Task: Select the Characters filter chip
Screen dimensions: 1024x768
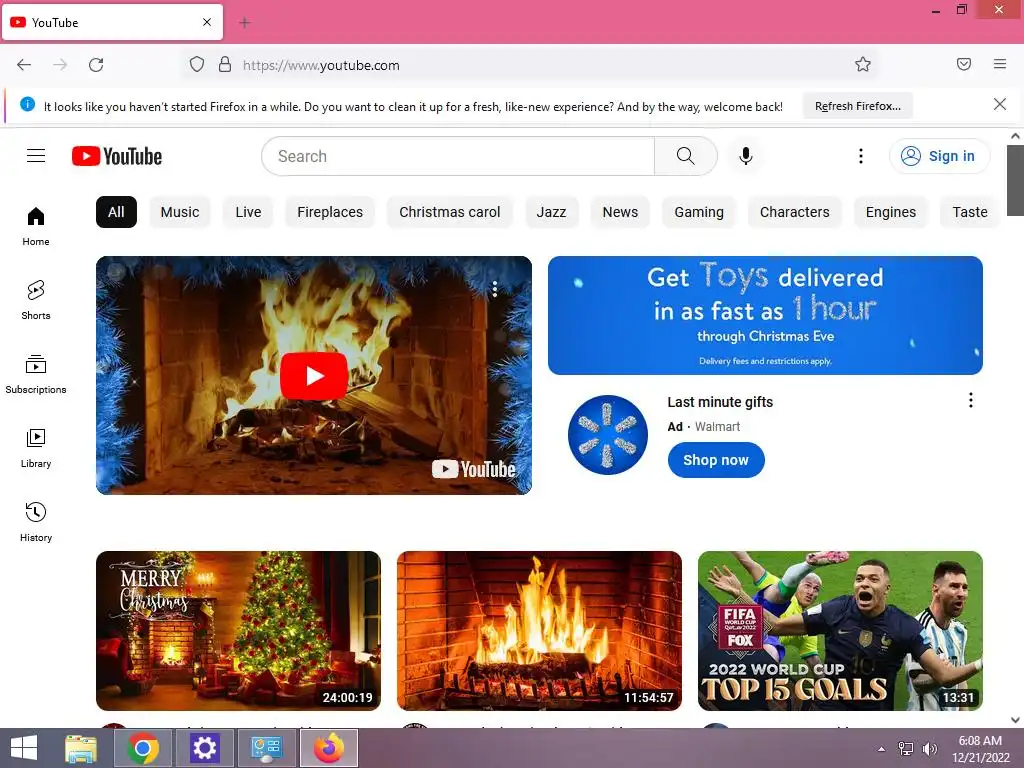Action: 794,212
